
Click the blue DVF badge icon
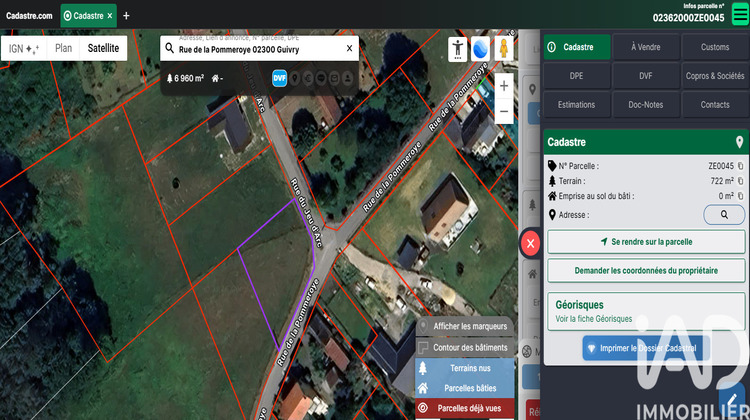pos(280,78)
